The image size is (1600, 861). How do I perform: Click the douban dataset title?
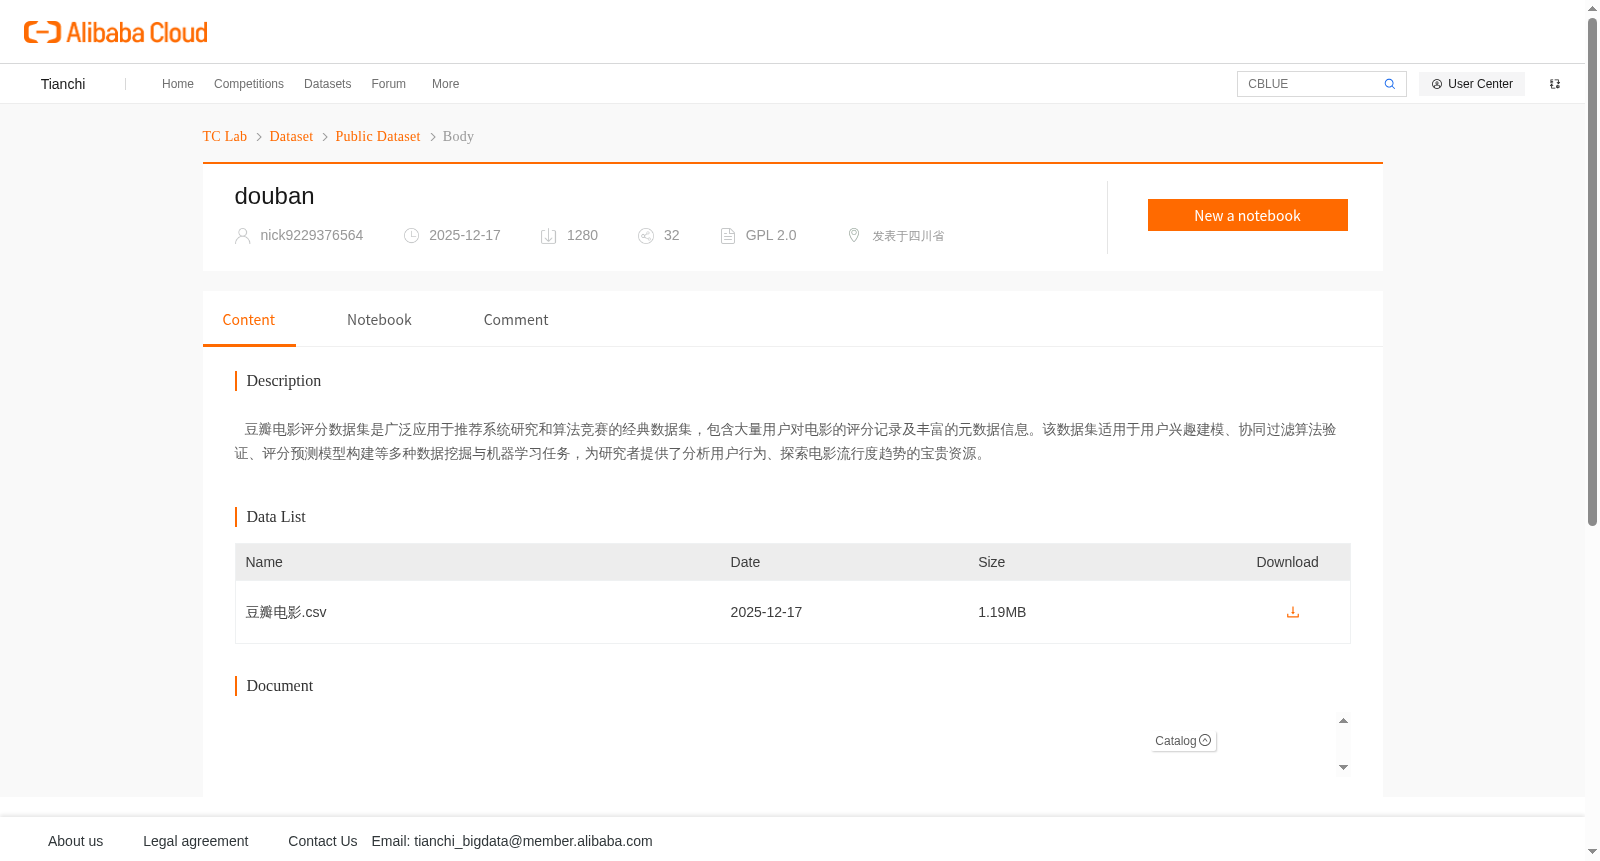pyautogui.click(x=274, y=196)
